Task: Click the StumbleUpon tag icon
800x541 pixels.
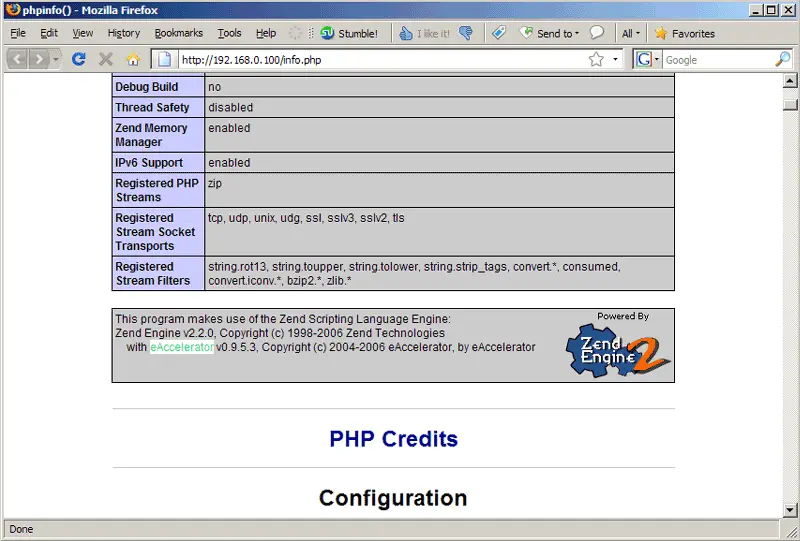Action: point(499,33)
